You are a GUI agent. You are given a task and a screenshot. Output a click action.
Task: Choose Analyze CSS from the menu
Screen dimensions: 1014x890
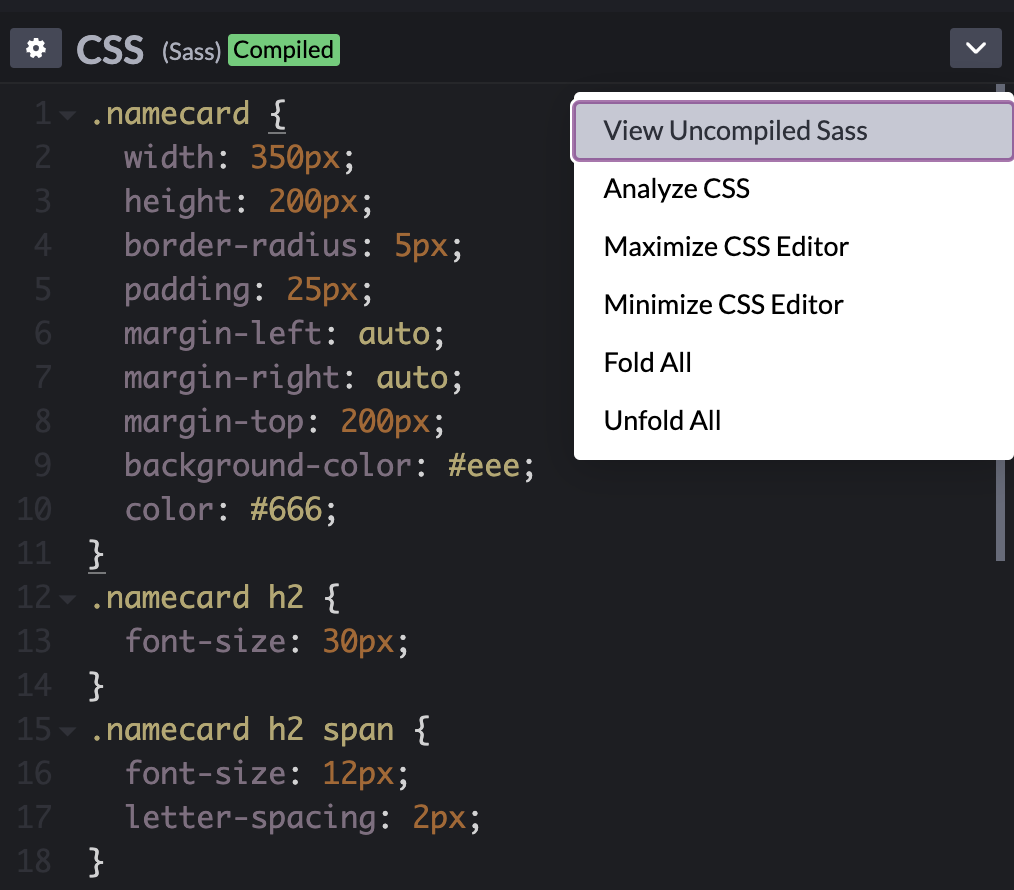point(676,189)
